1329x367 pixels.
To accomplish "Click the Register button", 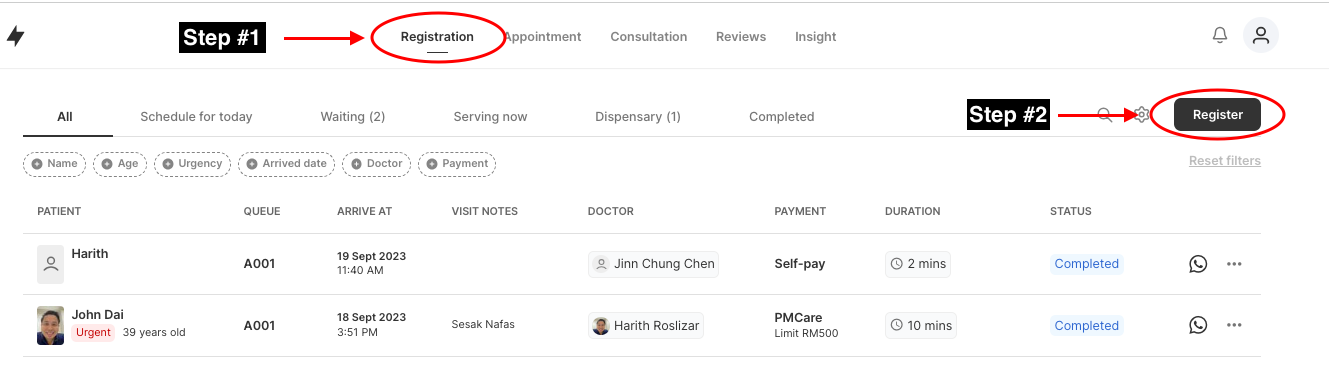I will [x=1217, y=114].
